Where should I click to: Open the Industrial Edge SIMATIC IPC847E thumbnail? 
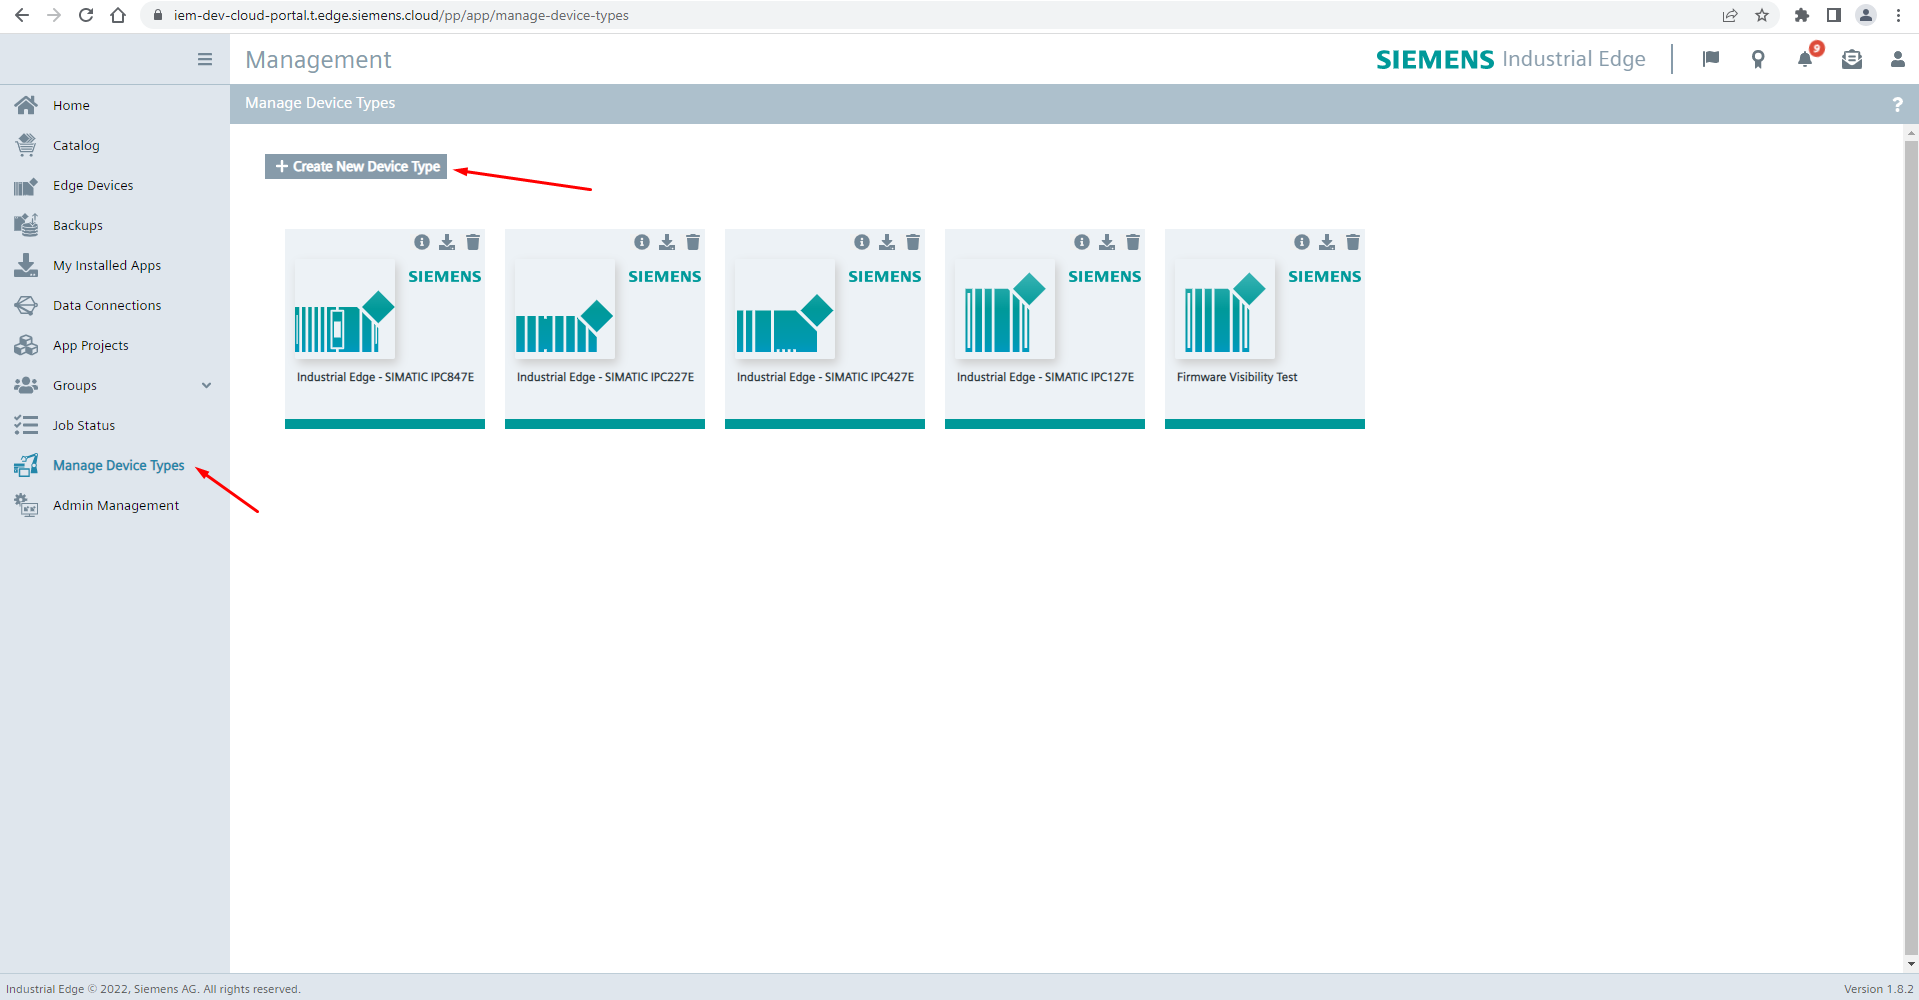(345, 310)
